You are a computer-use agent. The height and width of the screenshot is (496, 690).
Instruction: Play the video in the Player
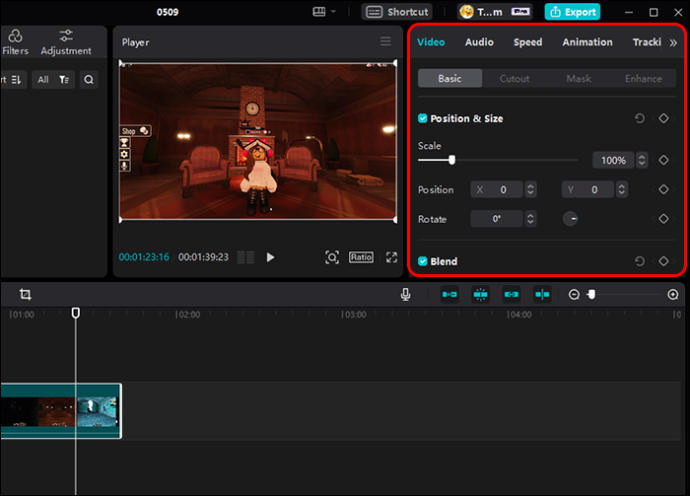click(x=270, y=257)
